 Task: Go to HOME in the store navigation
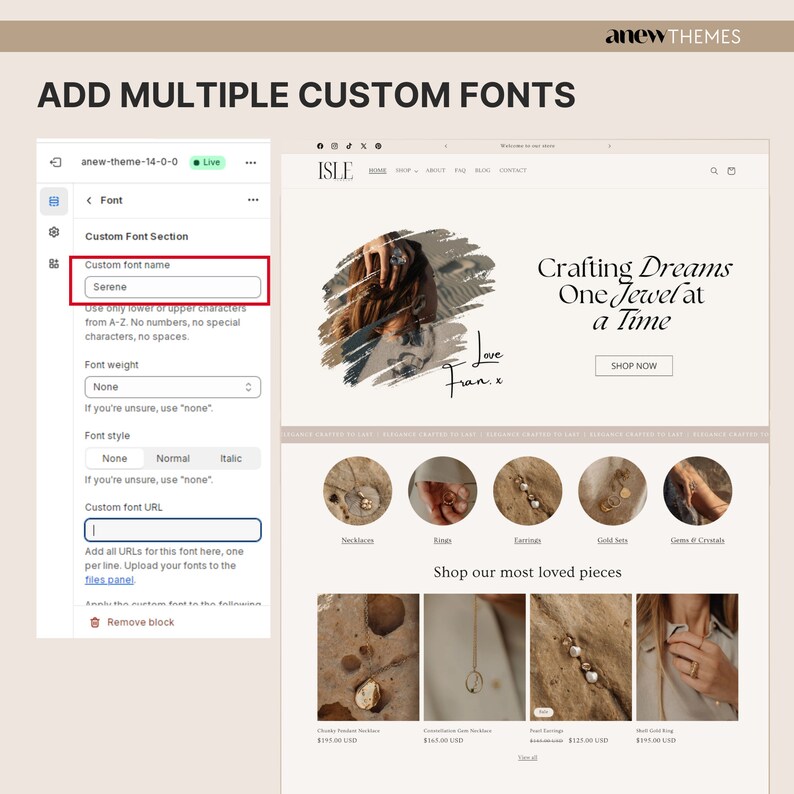[377, 171]
